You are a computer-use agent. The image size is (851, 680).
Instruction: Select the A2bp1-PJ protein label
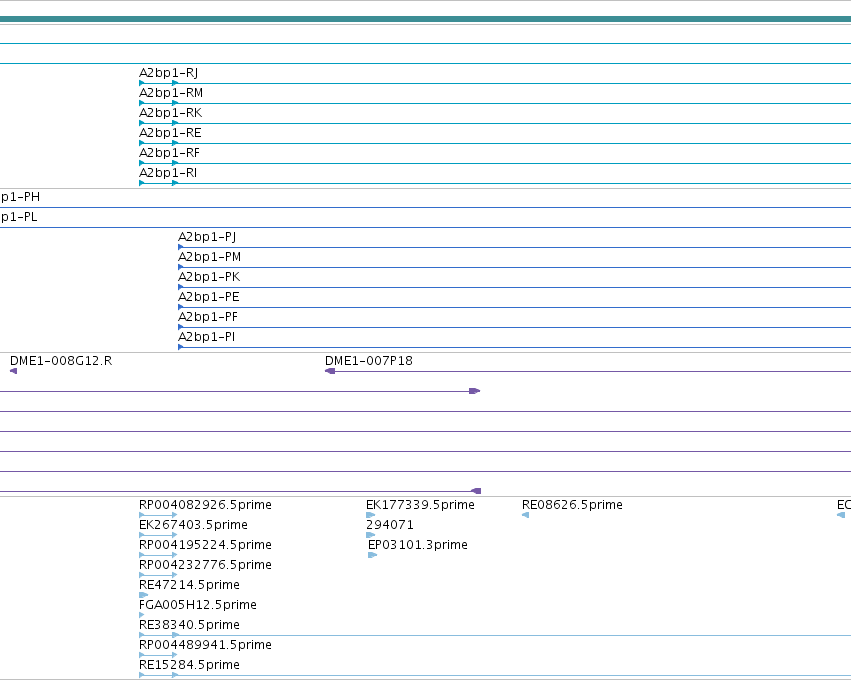207,237
